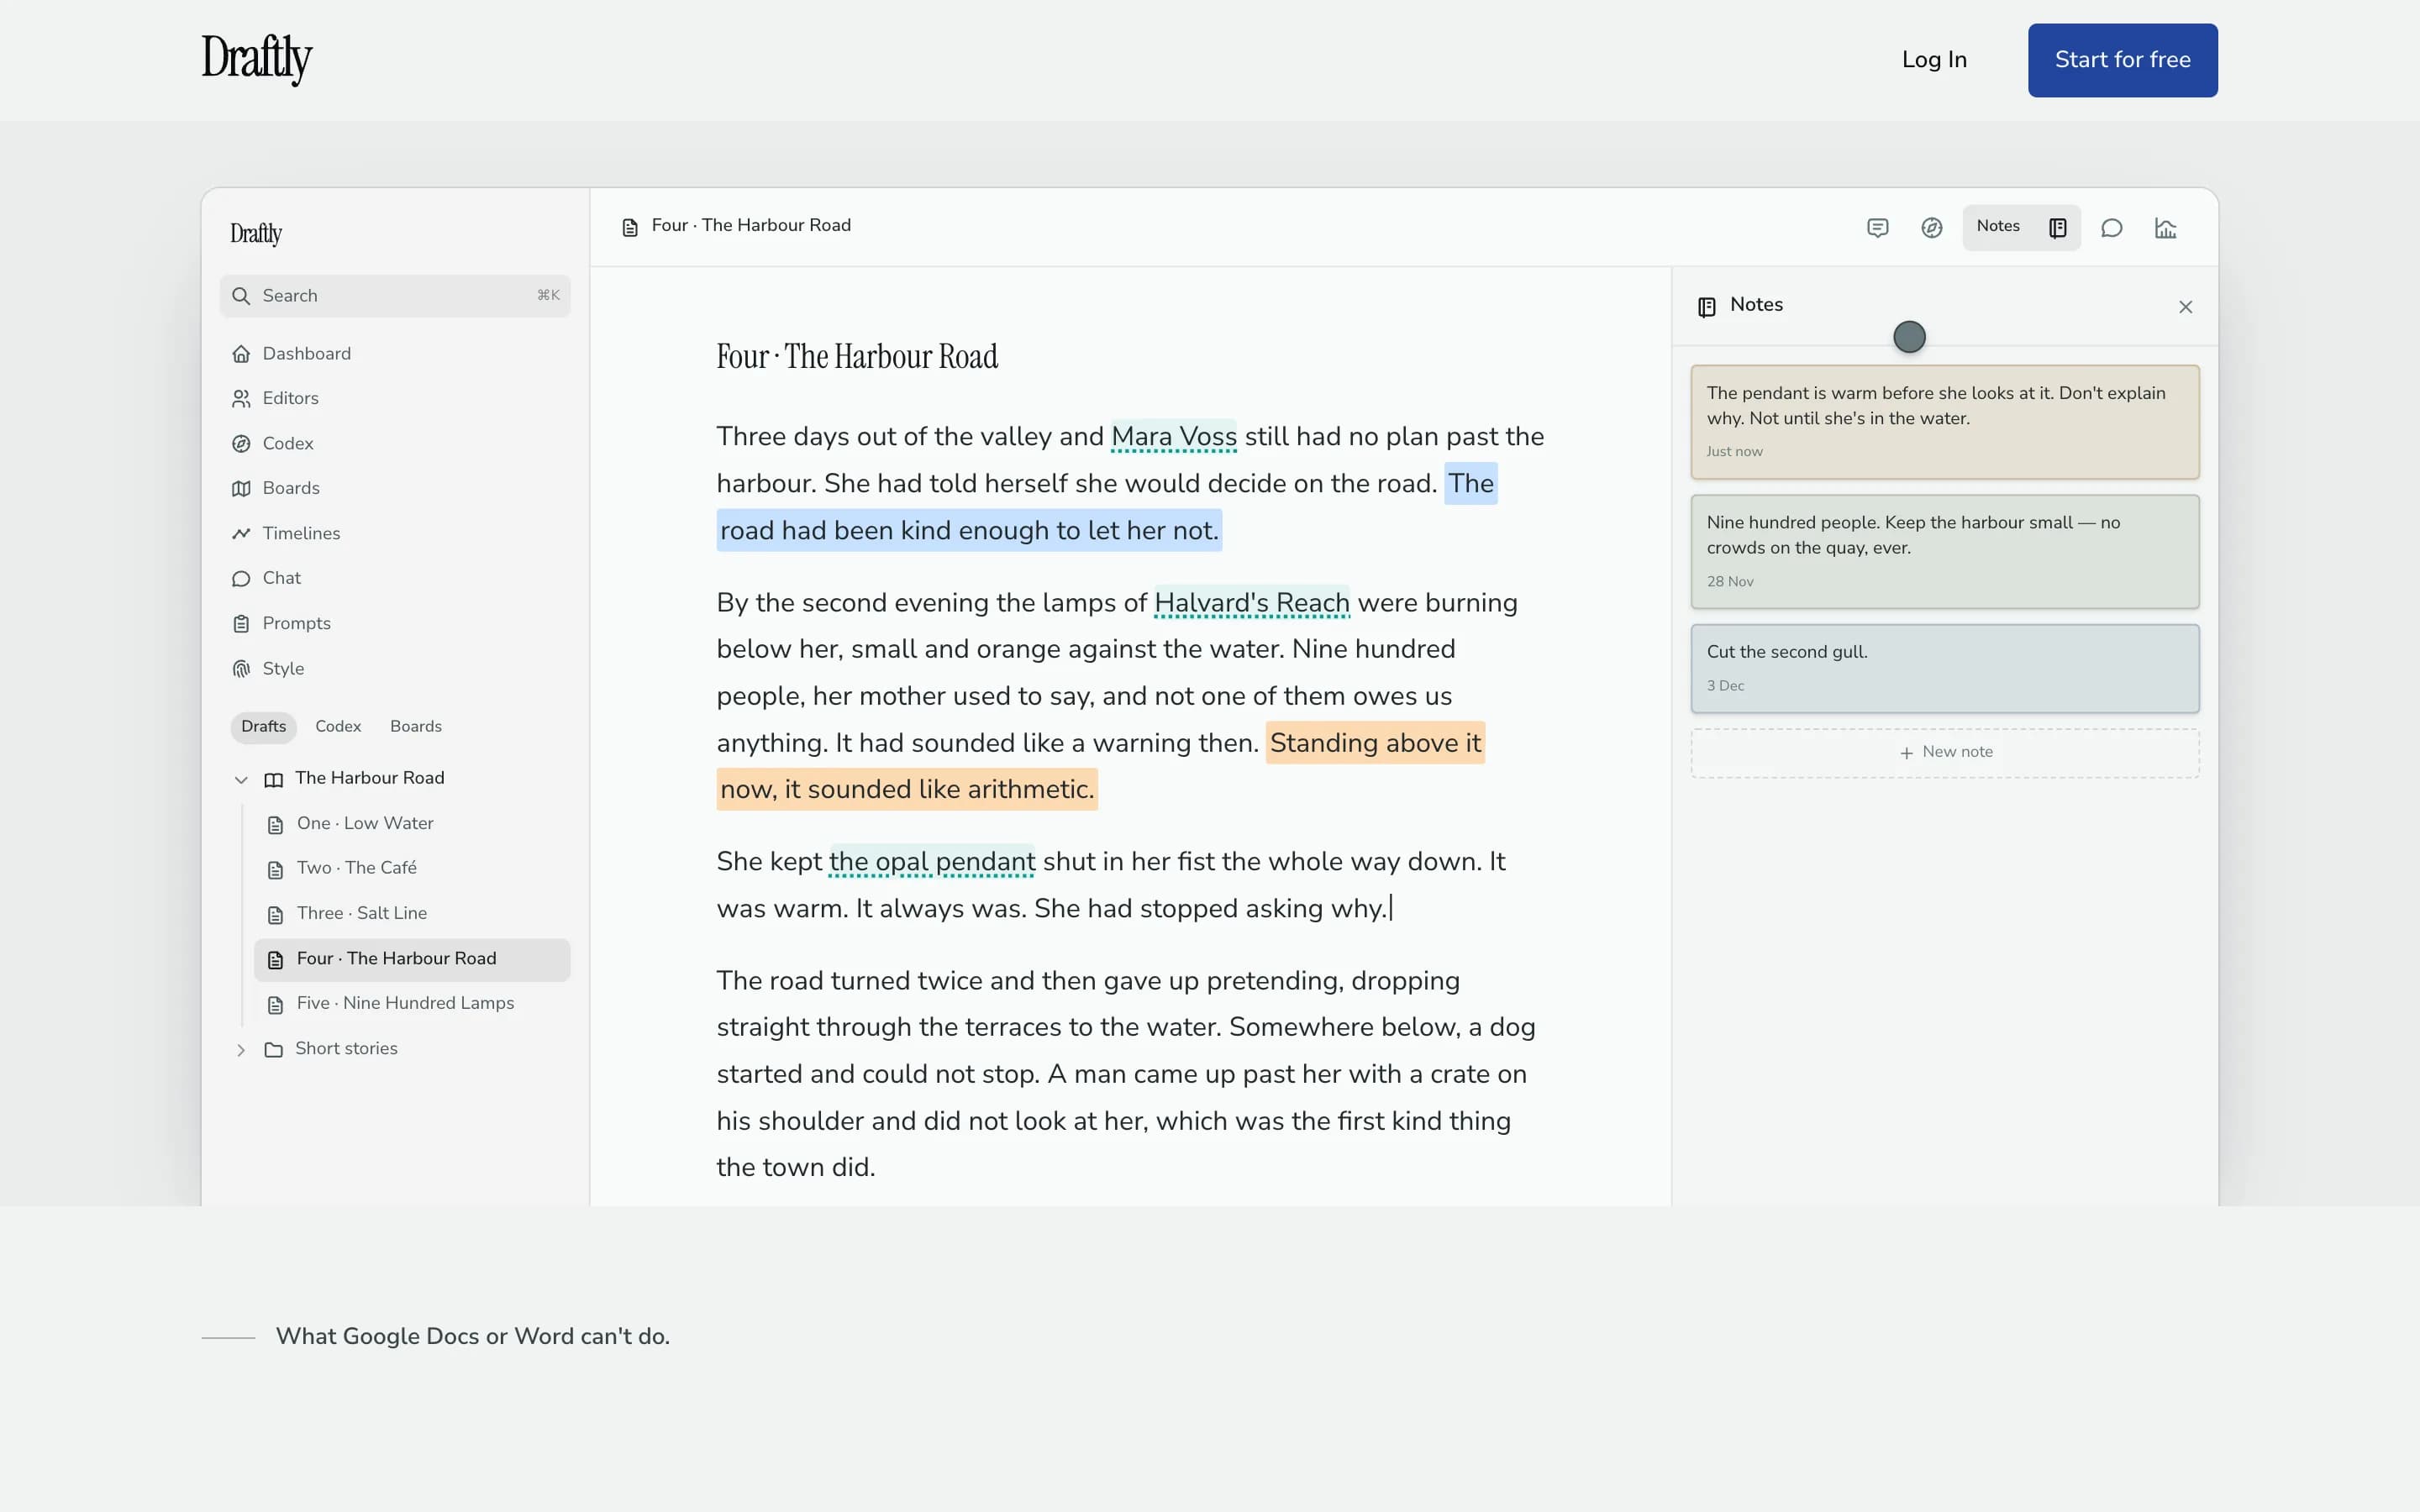2420x1512 pixels.
Task: Click the Editors people icon
Action: click(x=241, y=399)
